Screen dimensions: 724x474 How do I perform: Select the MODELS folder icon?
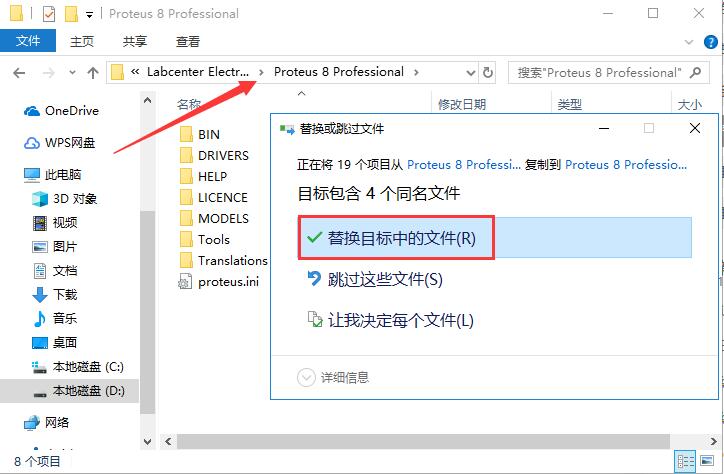[x=186, y=218]
